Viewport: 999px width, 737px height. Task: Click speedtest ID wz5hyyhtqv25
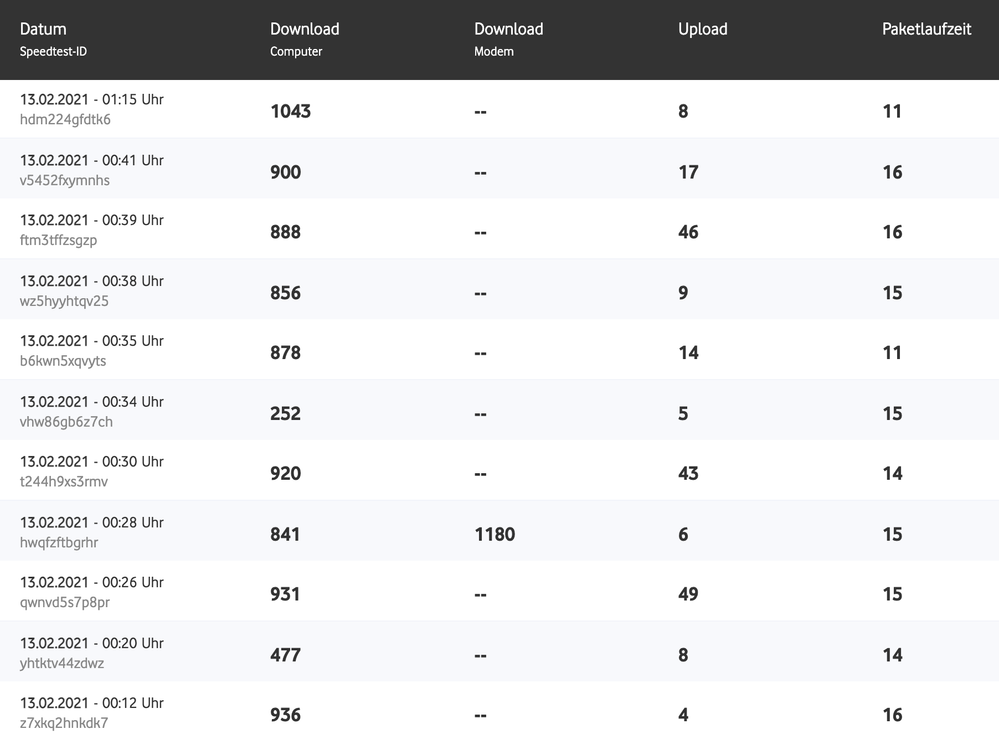pos(64,301)
